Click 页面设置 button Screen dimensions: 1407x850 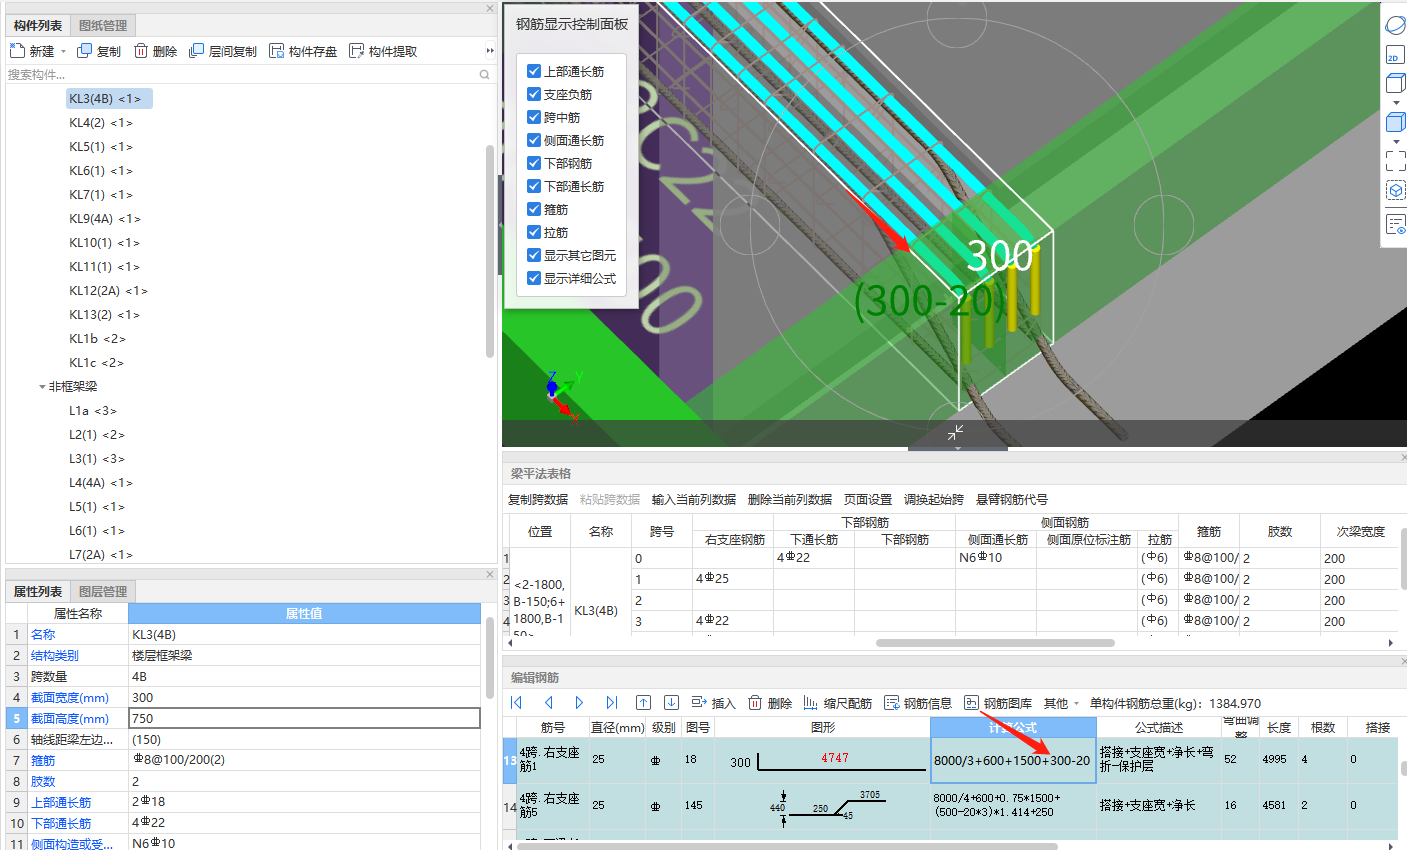click(868, 500)
